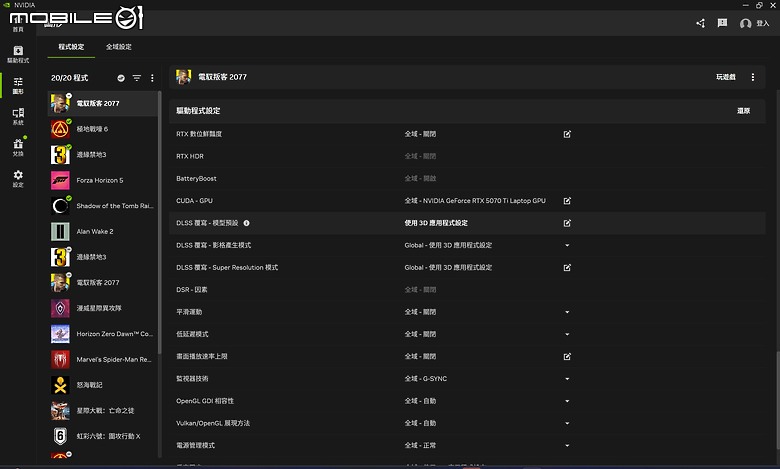Expand Vulkan/OpenGL 展現方法 dropdown
Screen dimensions: 780x469
[567, 423]
